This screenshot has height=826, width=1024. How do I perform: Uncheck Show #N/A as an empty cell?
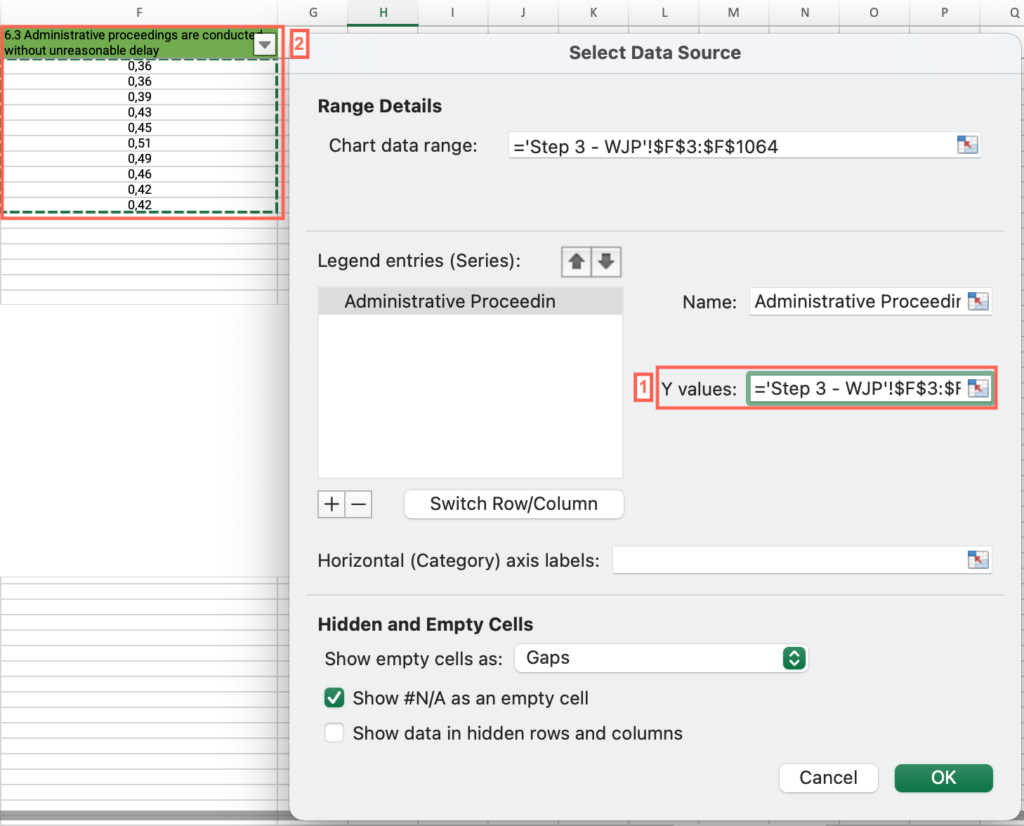[334, 698]
